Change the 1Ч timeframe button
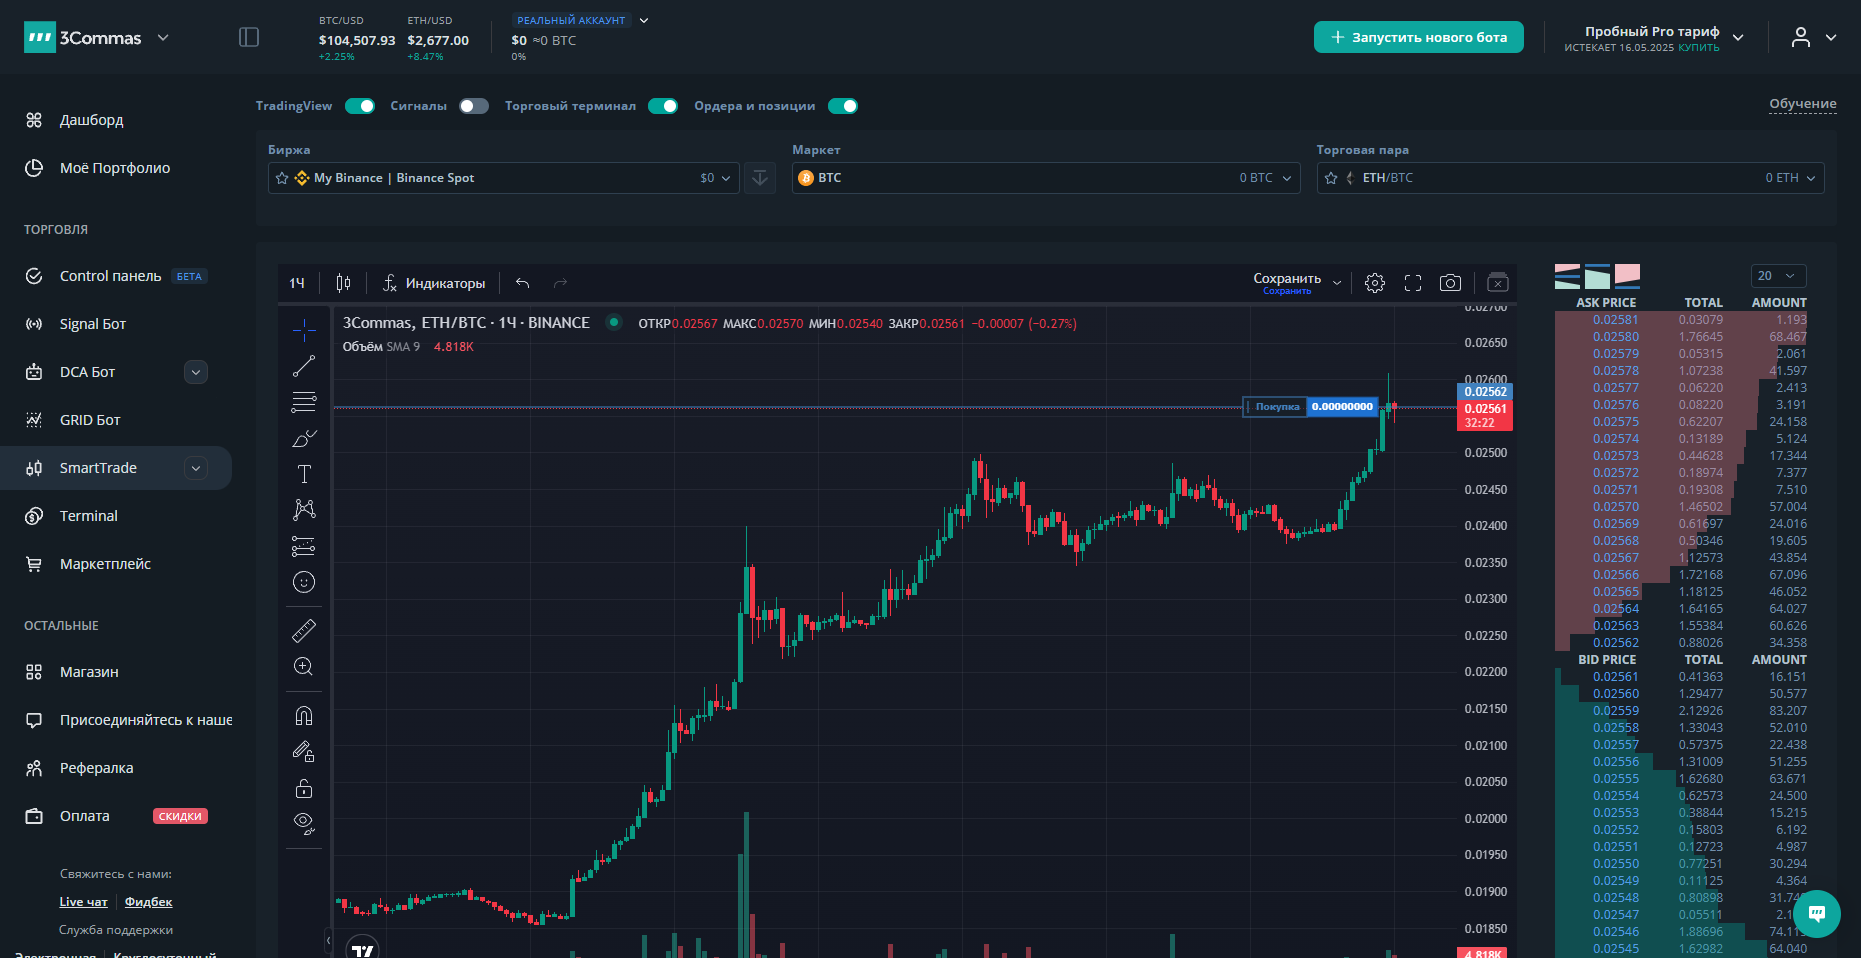 click(x=297, y=283)
